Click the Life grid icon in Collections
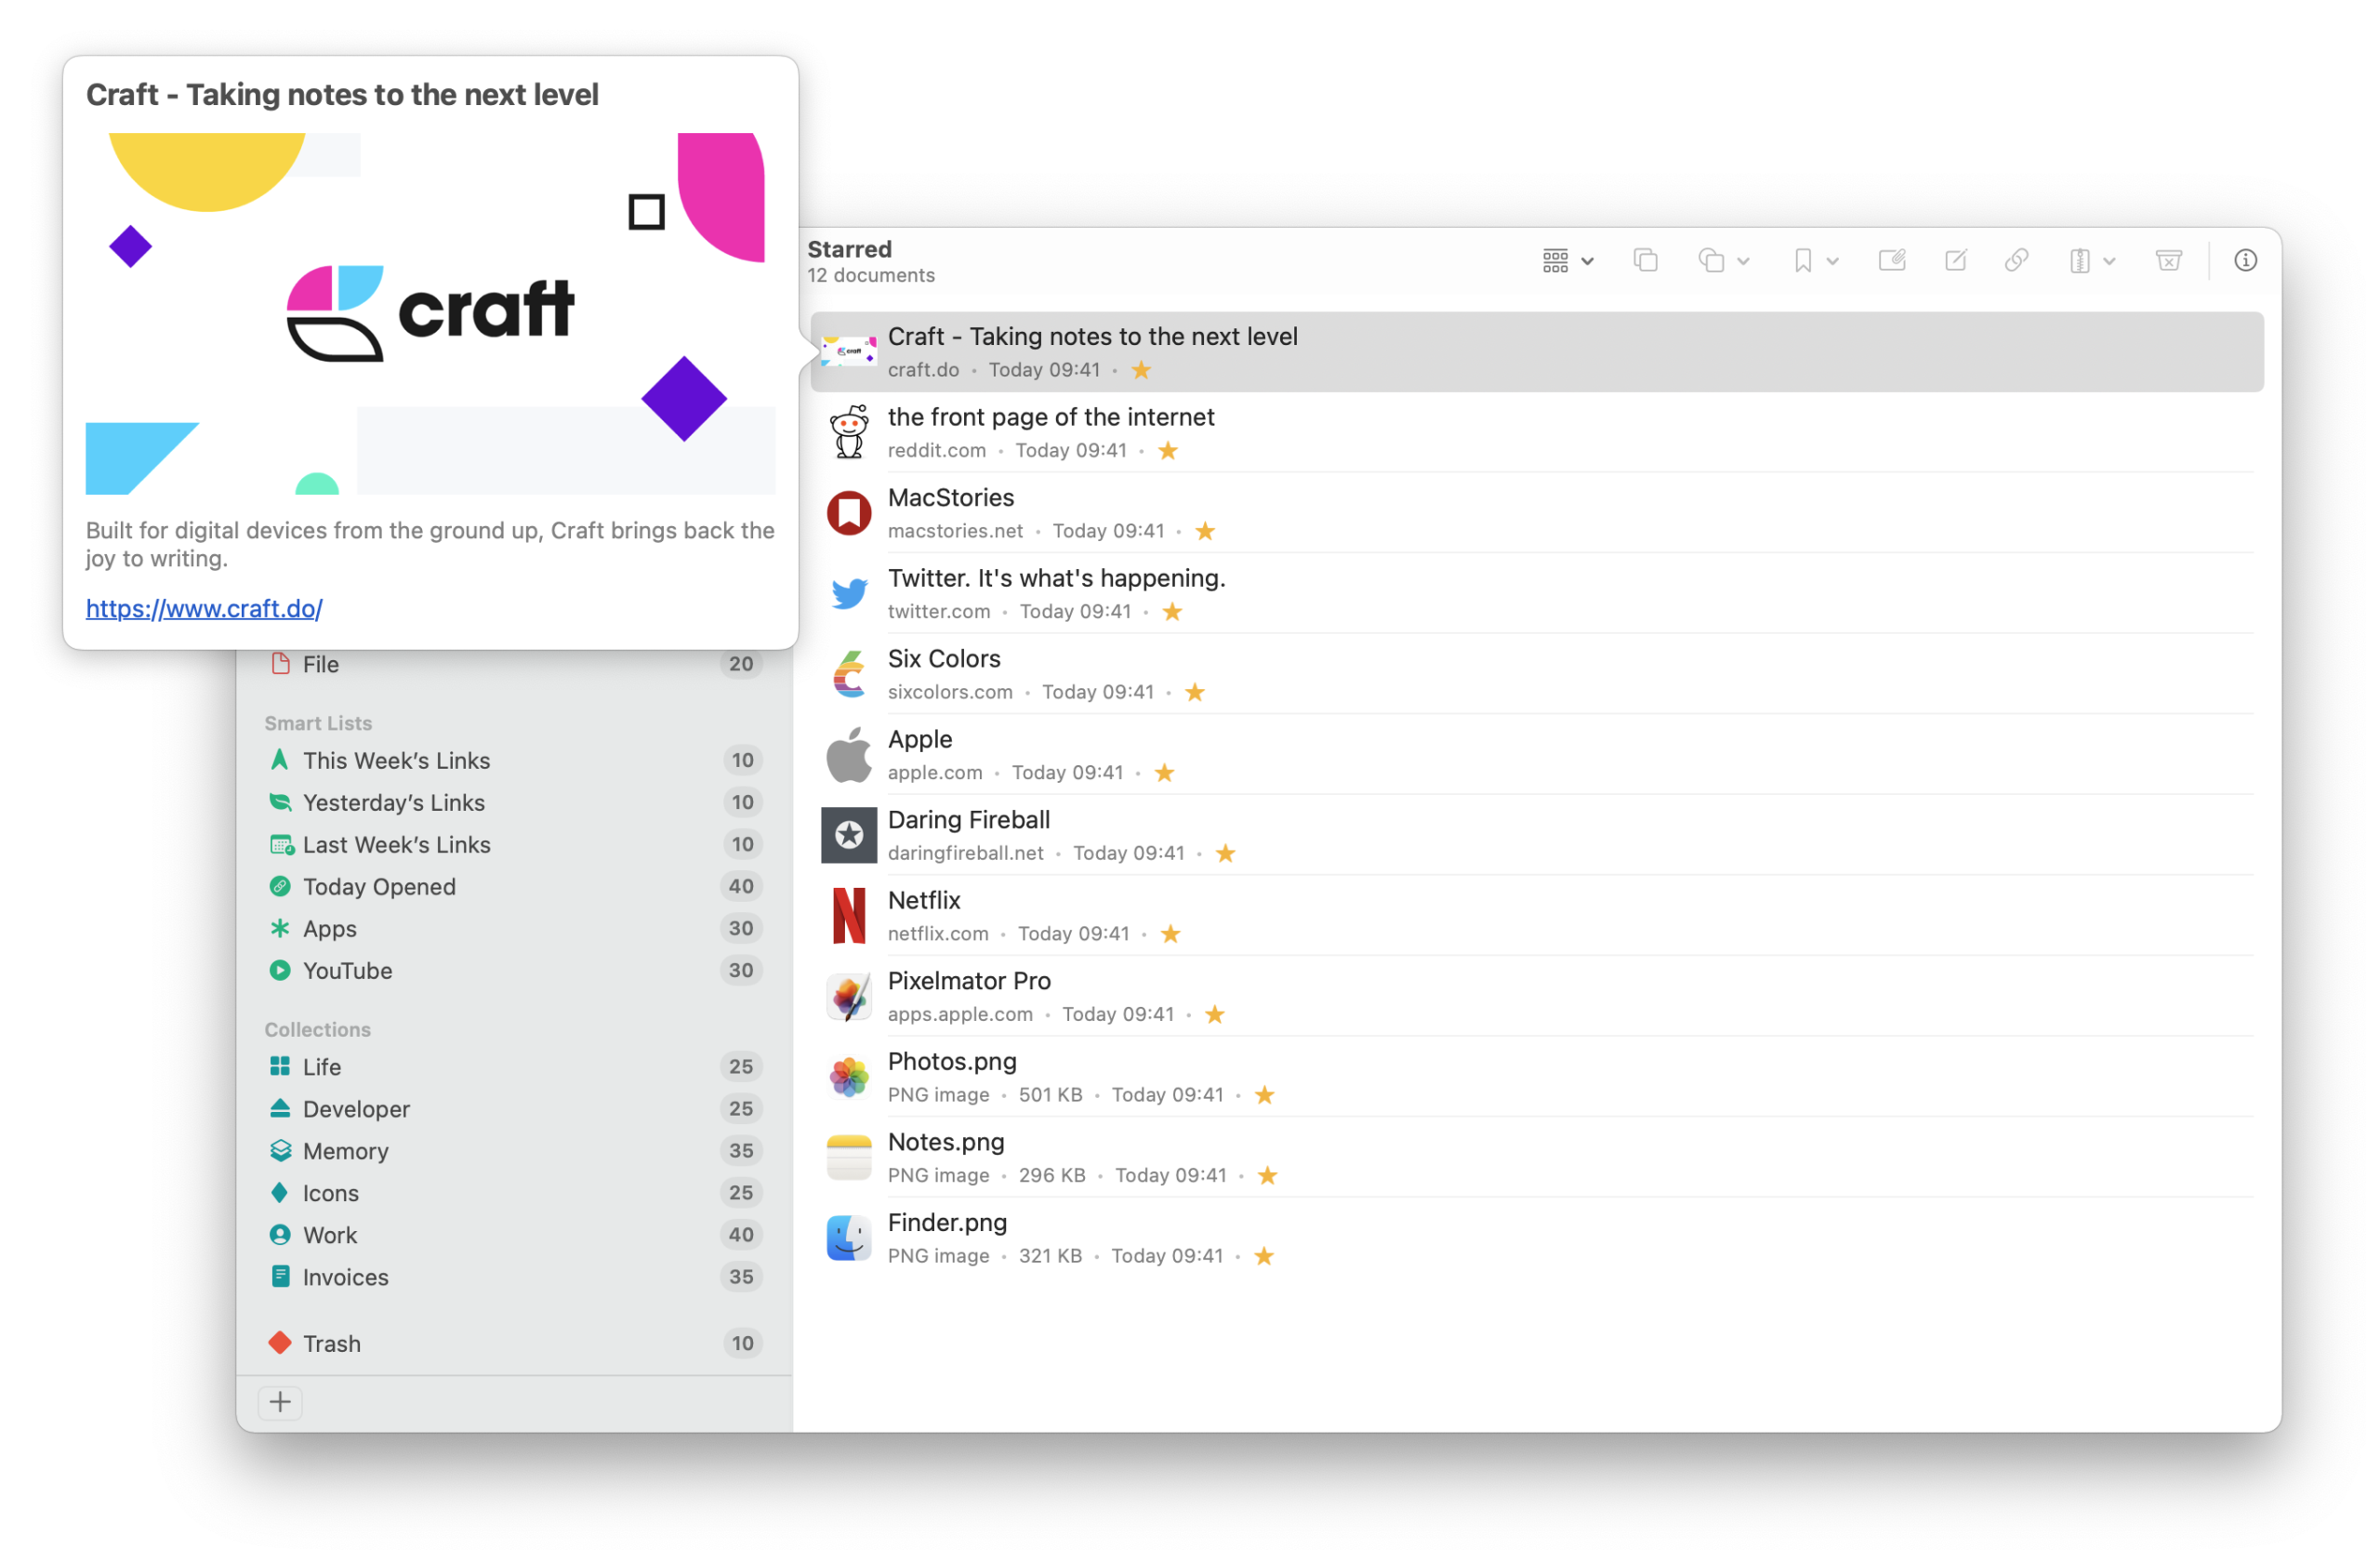Screen dimensions: 2380x1562 click(x=280, y=1067)
